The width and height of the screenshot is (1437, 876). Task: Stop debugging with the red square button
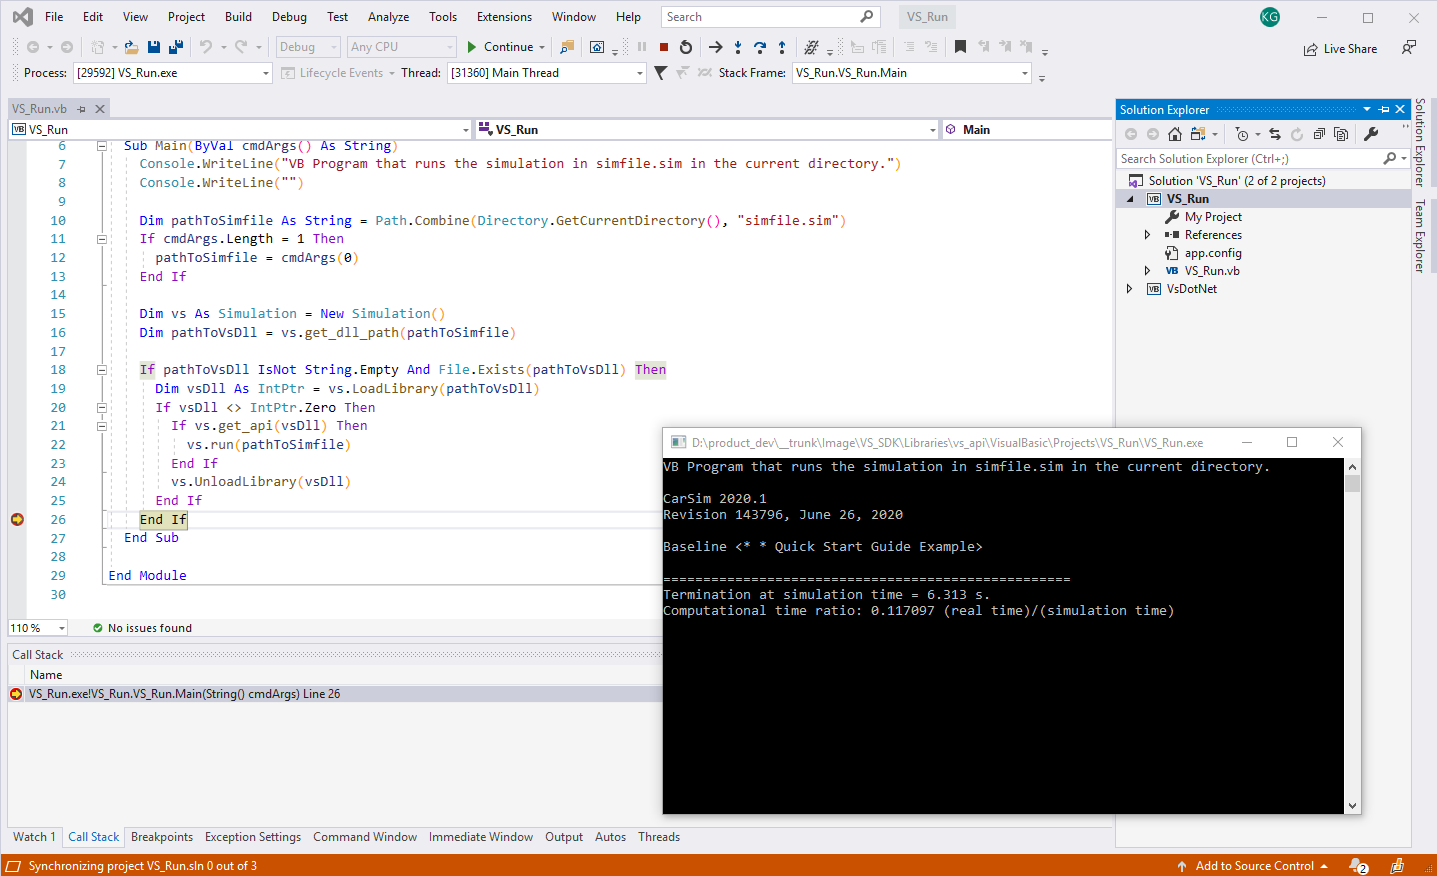pyautogui.click(x=663, y=47)
